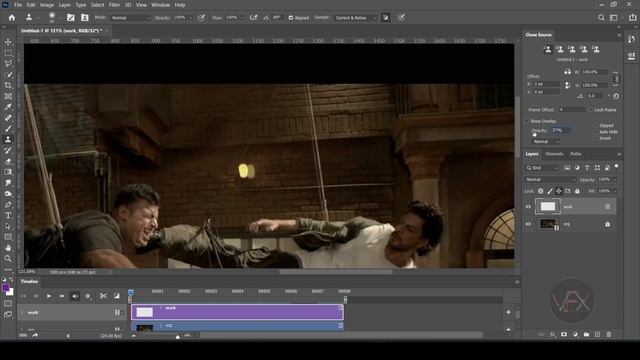Enable the Lock Frame checkbox
Screen dimensions: 640x360
coord(591,110)
